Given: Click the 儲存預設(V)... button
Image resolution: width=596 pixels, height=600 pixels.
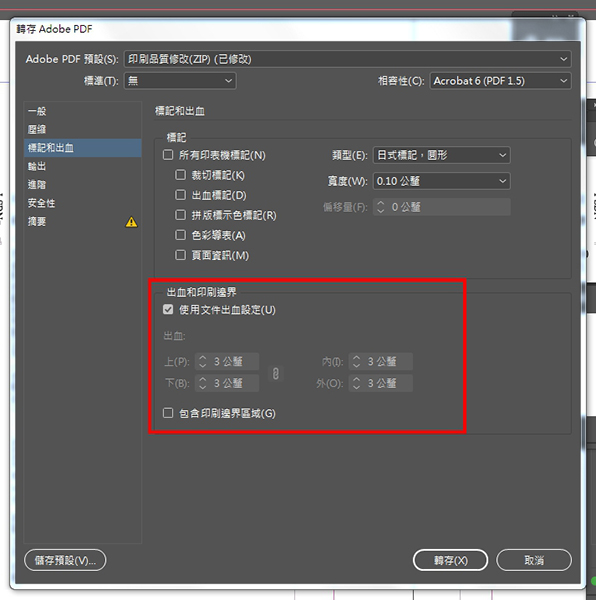Looking at the screenshot, I should (65, 560).
